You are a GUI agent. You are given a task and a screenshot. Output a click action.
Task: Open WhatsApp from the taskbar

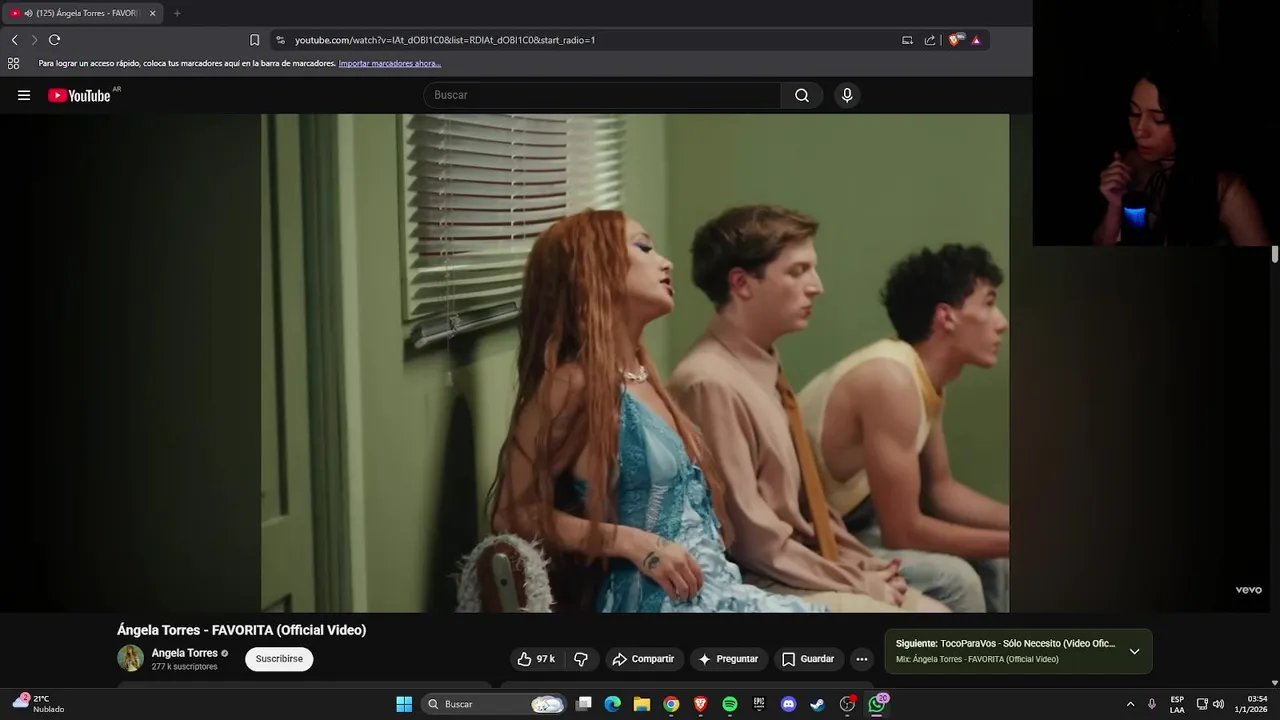pyautogui.click(x=877, y=704)
